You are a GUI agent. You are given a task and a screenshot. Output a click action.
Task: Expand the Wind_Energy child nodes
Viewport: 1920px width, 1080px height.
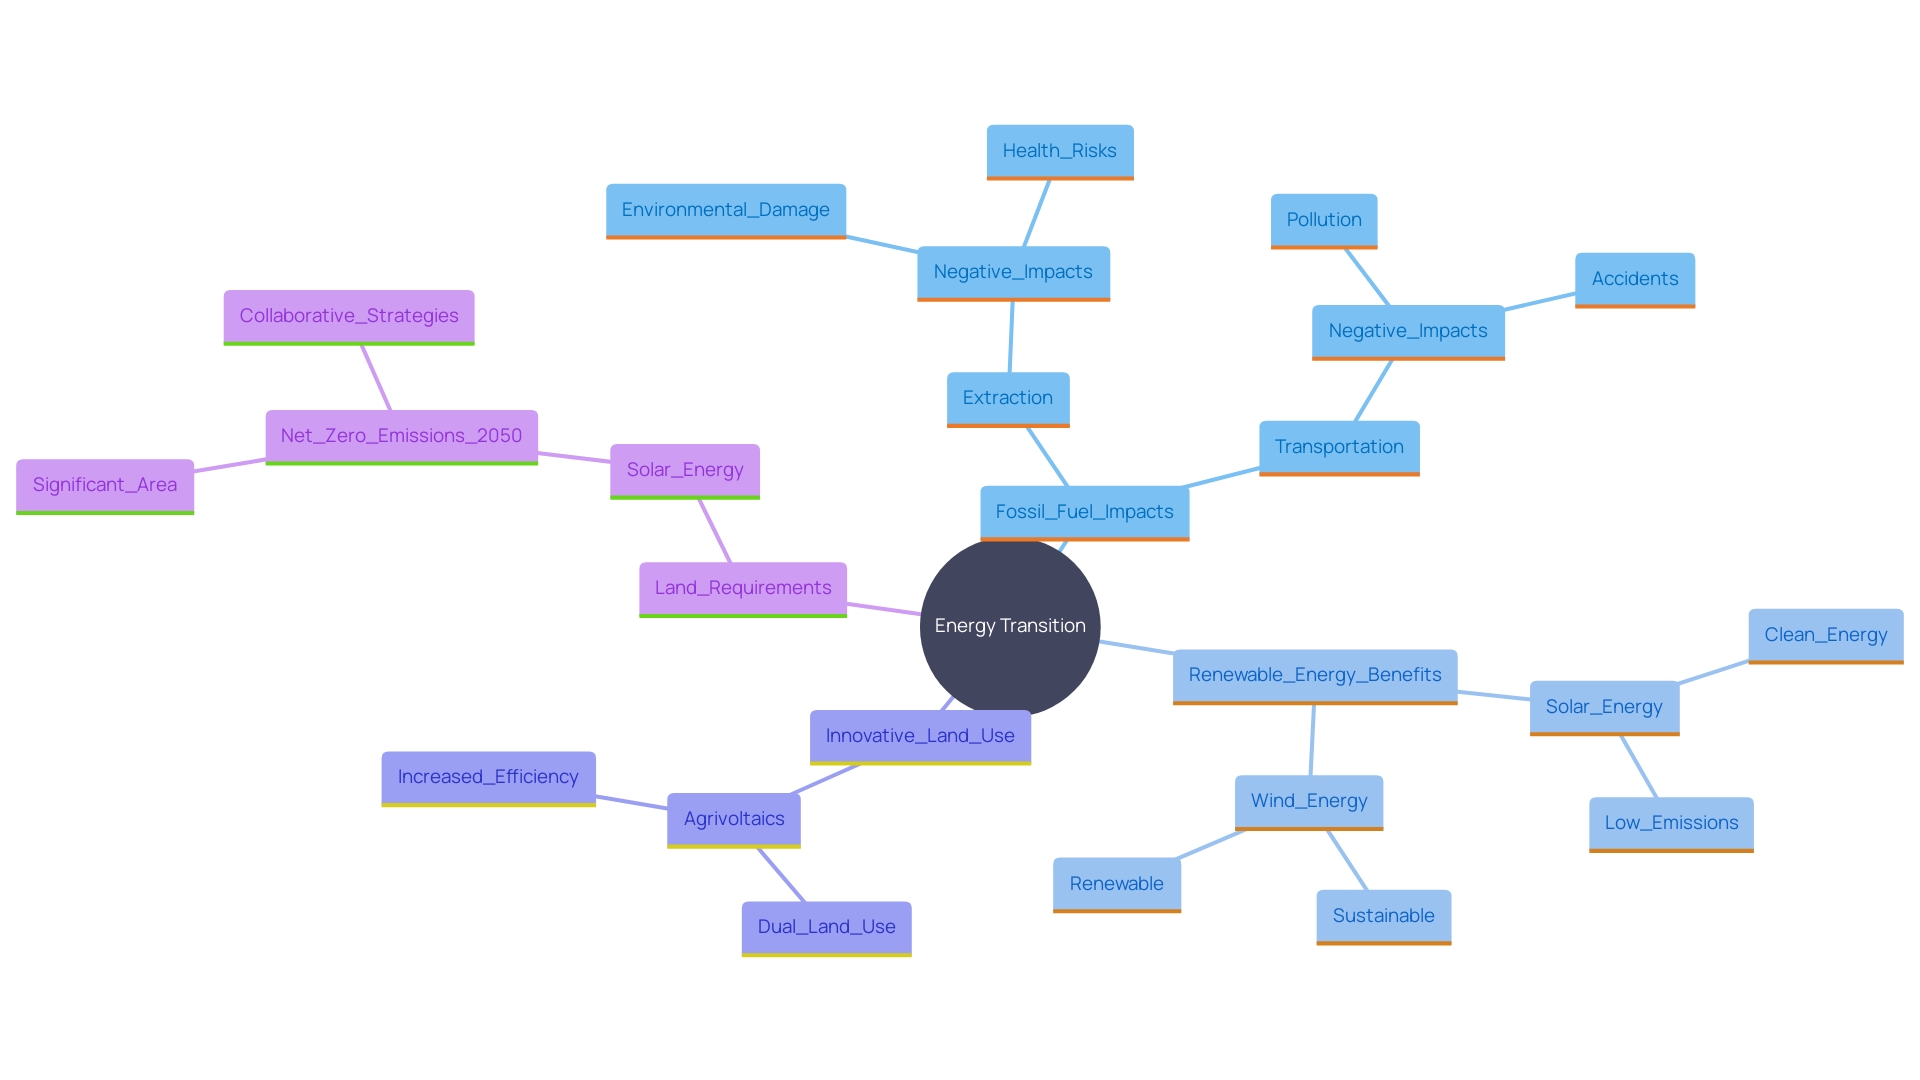(1307, 802)
